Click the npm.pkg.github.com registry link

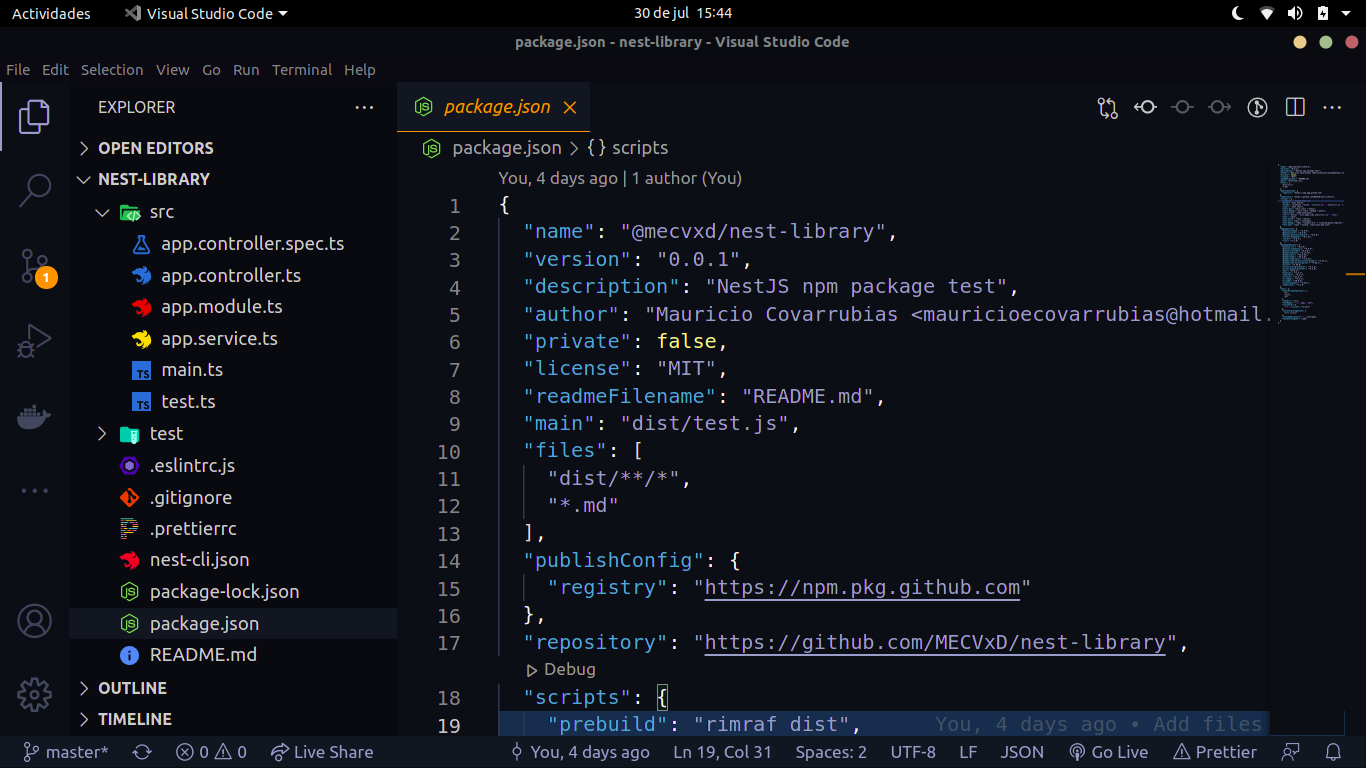862,587
